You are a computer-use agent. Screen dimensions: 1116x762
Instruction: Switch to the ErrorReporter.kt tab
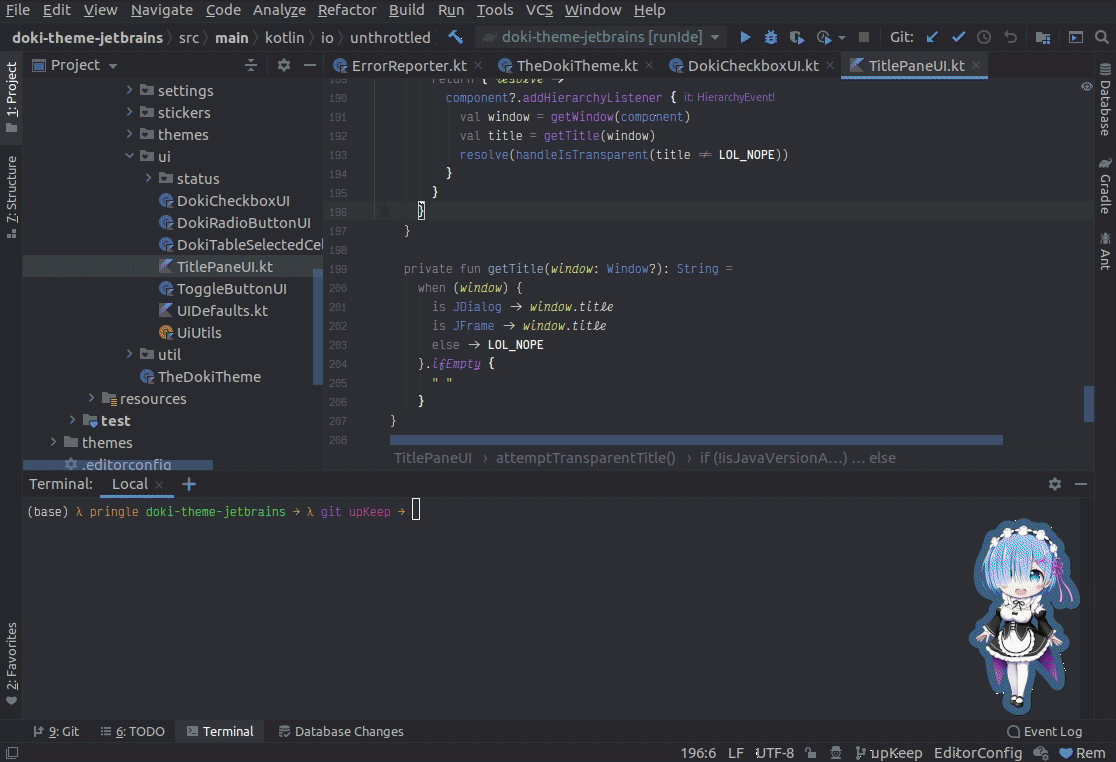pyautogui.click(x=409, y=65)
